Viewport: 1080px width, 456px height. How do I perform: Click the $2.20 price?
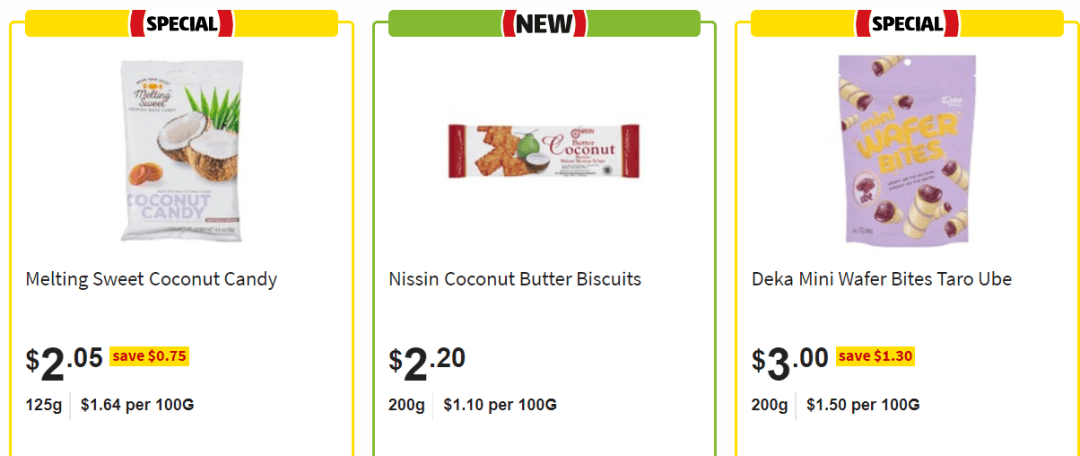pyautogui.click(x=427, y=364)
